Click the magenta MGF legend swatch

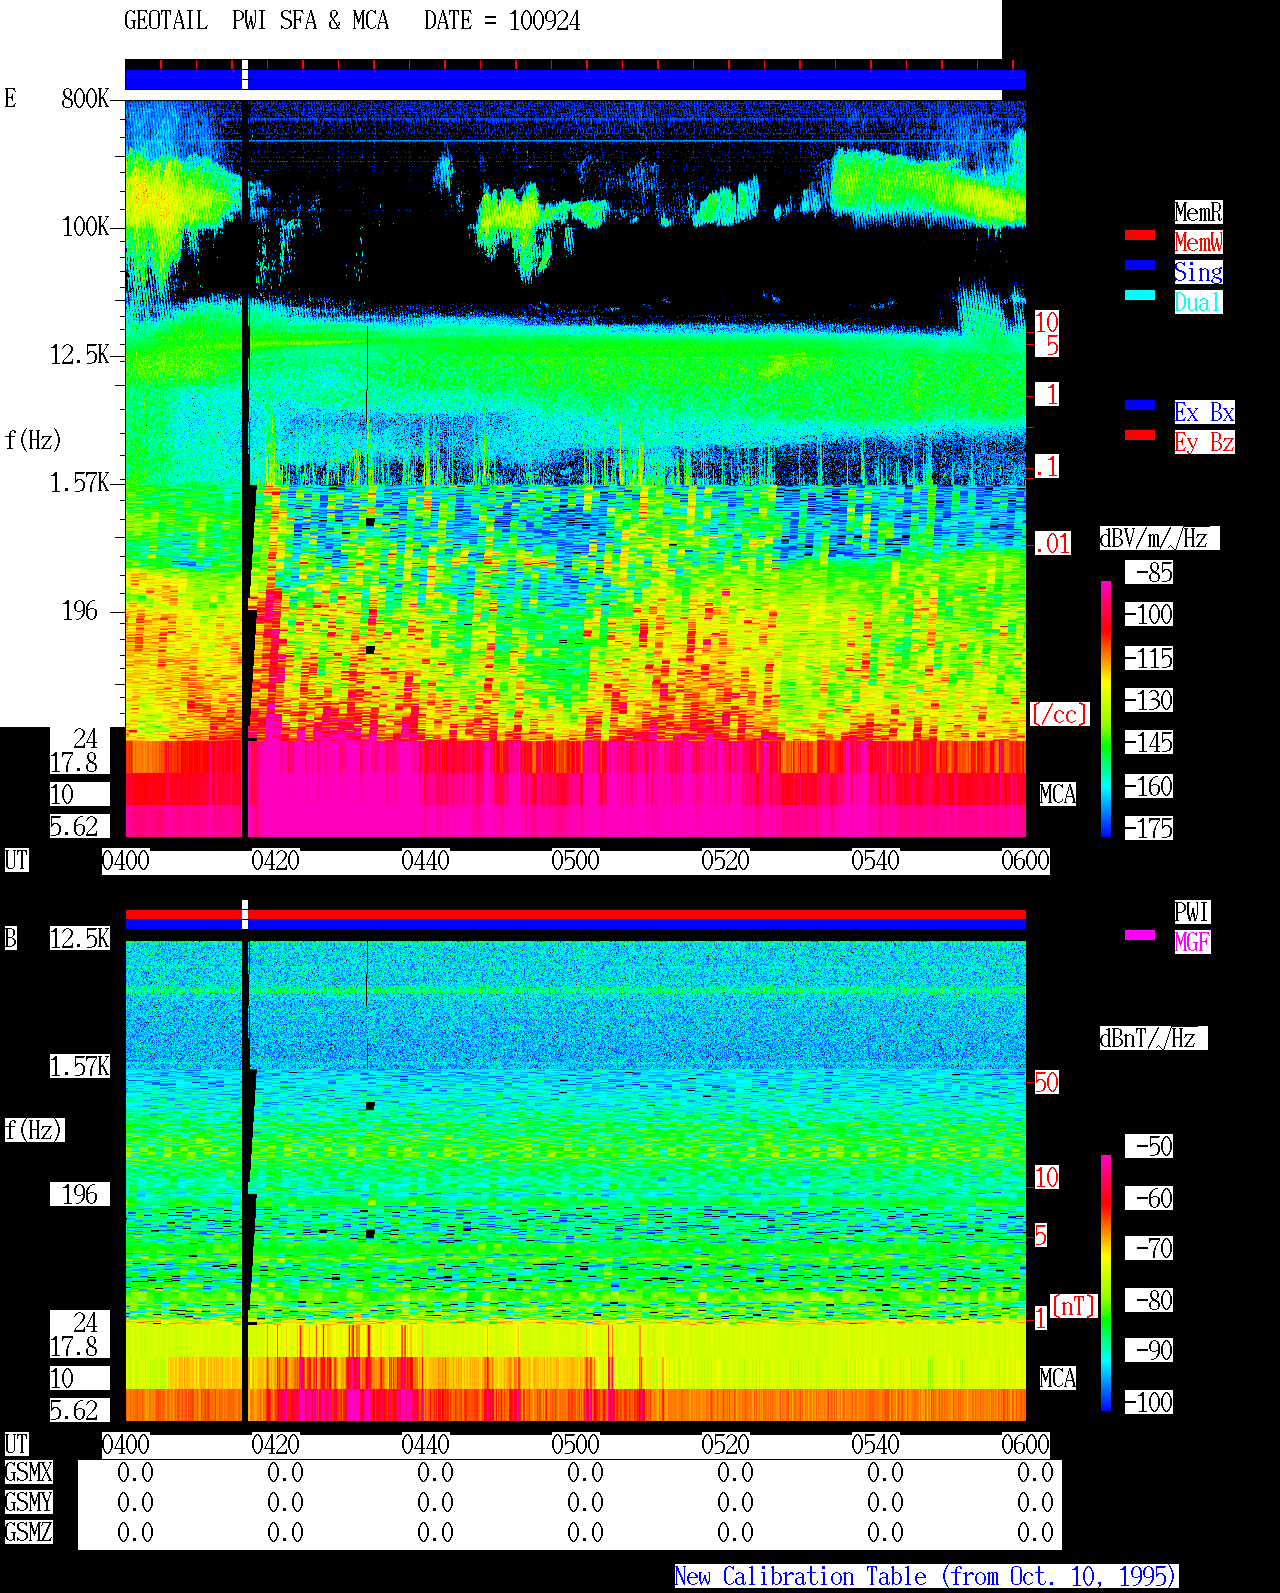pos(1140,935)
